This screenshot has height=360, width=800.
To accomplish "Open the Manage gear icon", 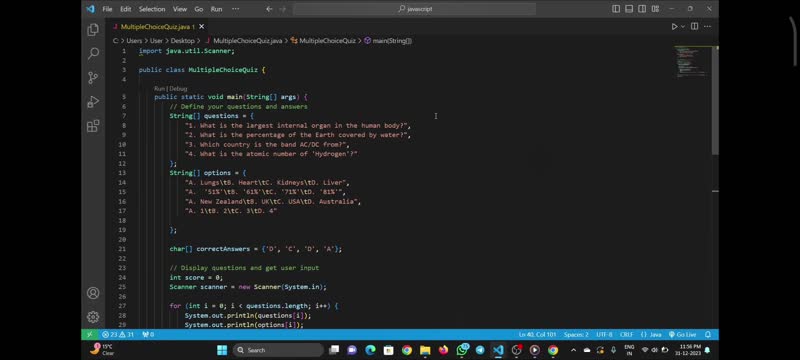I will (93, 317).
